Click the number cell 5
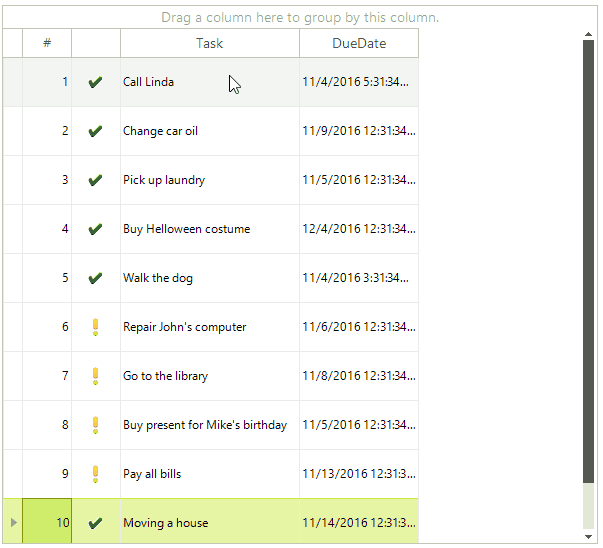This screenshot has width=603, height=548. click(x=47, y=278)
